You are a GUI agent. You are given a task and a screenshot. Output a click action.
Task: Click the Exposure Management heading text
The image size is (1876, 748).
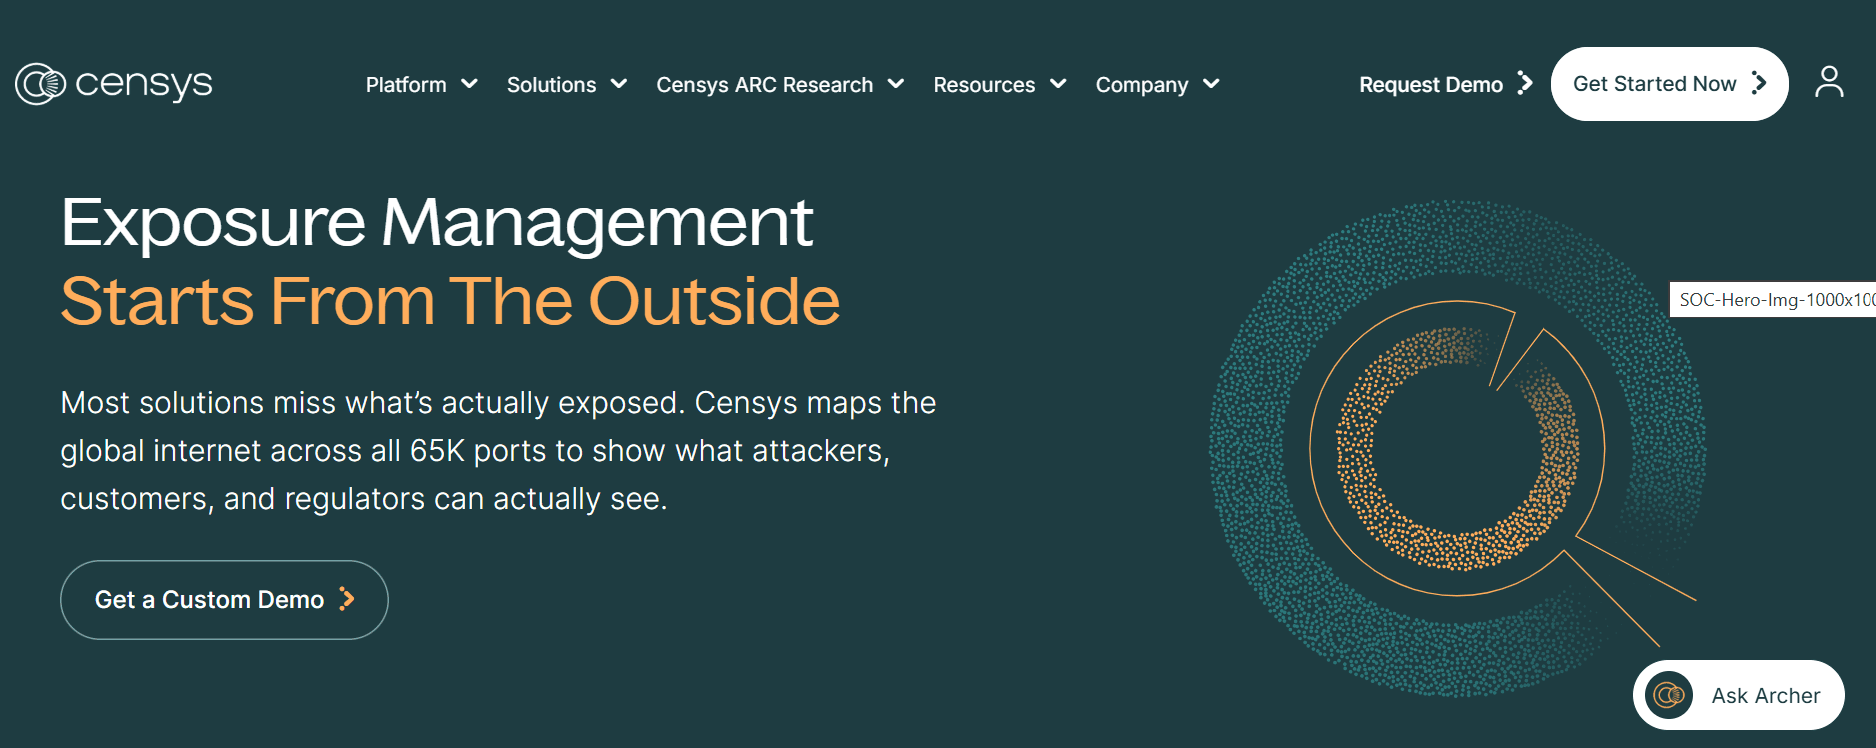(x=437, y=222)
